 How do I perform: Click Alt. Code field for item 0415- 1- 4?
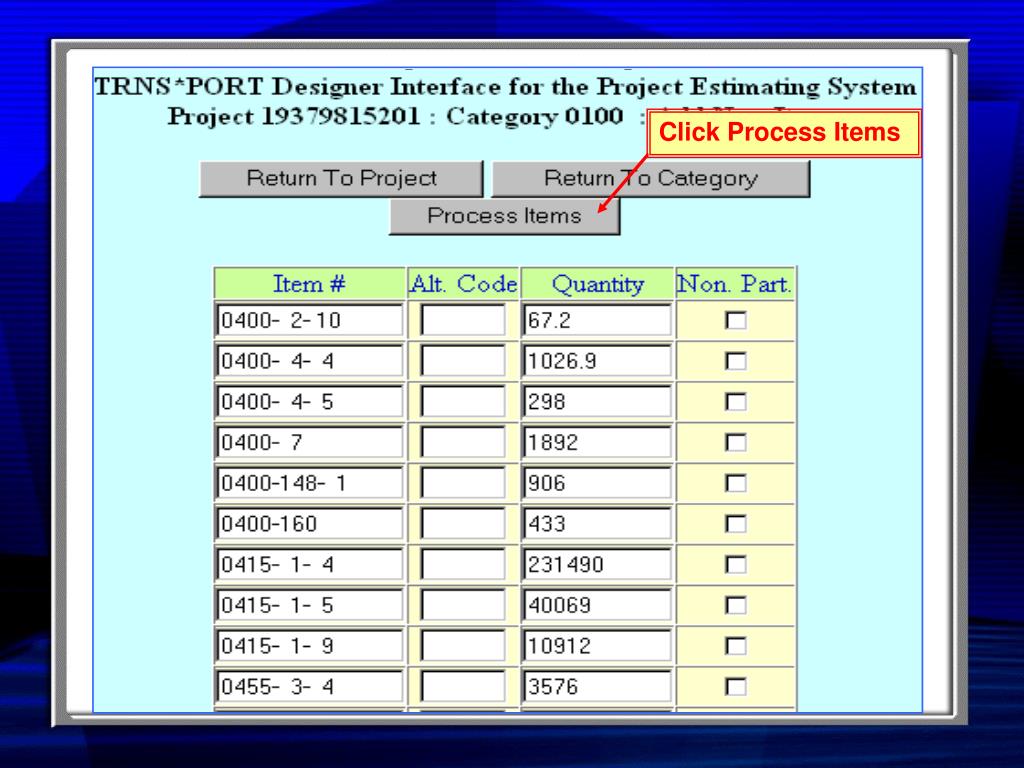[463, 564]
